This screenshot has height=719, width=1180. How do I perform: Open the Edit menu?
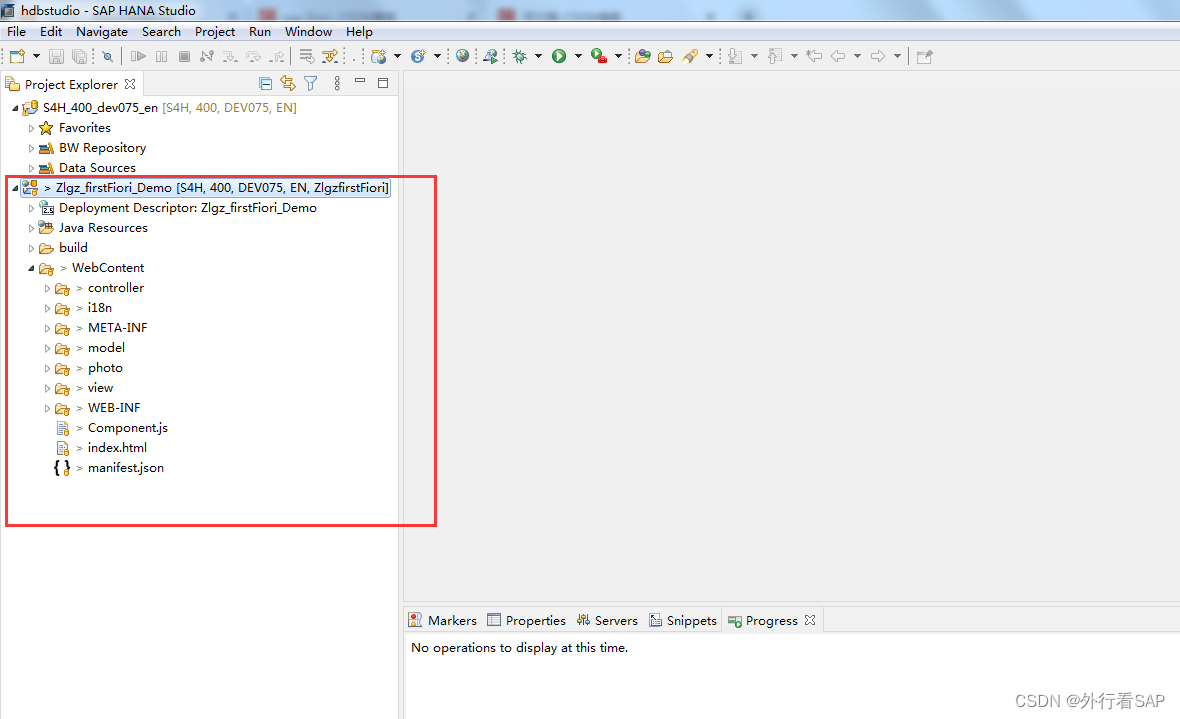50,32
